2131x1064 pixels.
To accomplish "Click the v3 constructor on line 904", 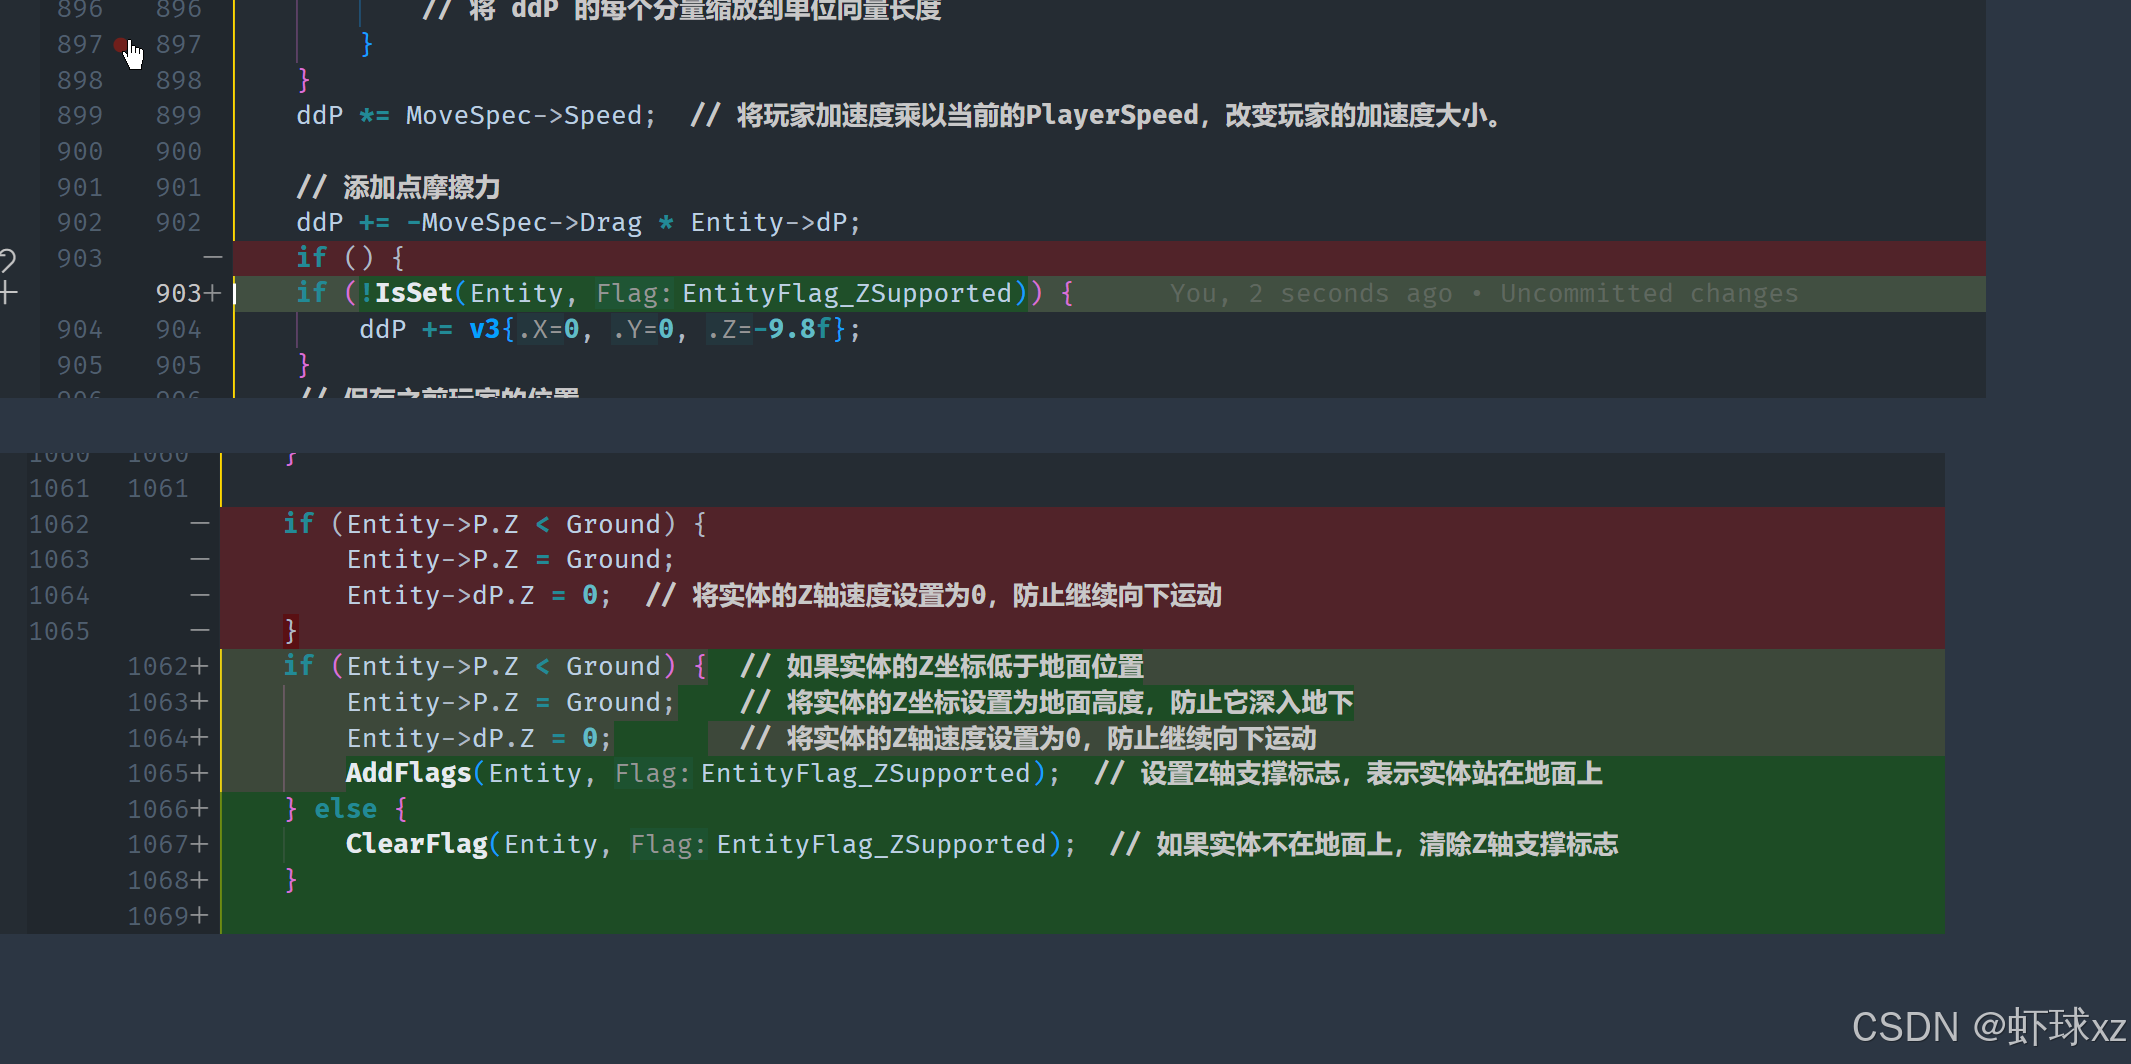I will pos(484,329).
